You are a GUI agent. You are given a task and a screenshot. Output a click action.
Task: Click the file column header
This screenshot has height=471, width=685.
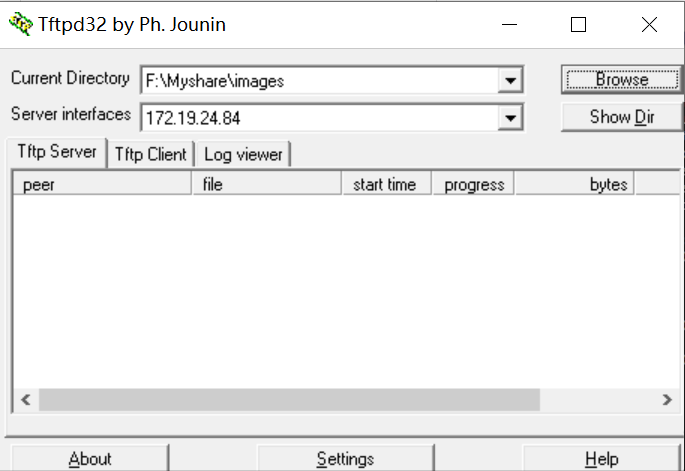(267, 184)
